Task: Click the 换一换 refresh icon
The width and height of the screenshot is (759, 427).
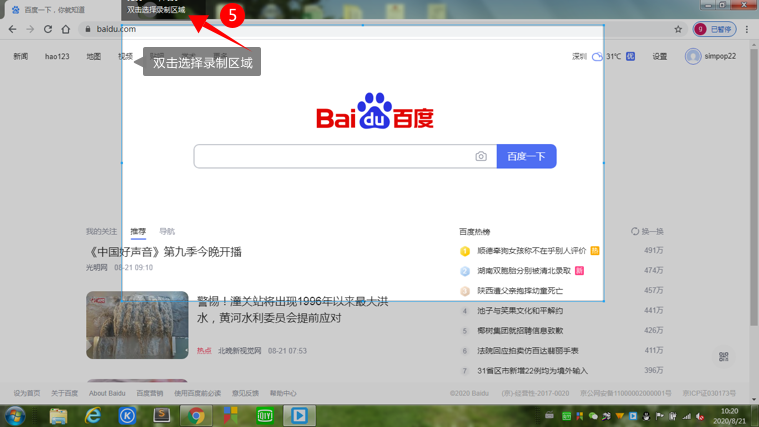Action: 635,231
